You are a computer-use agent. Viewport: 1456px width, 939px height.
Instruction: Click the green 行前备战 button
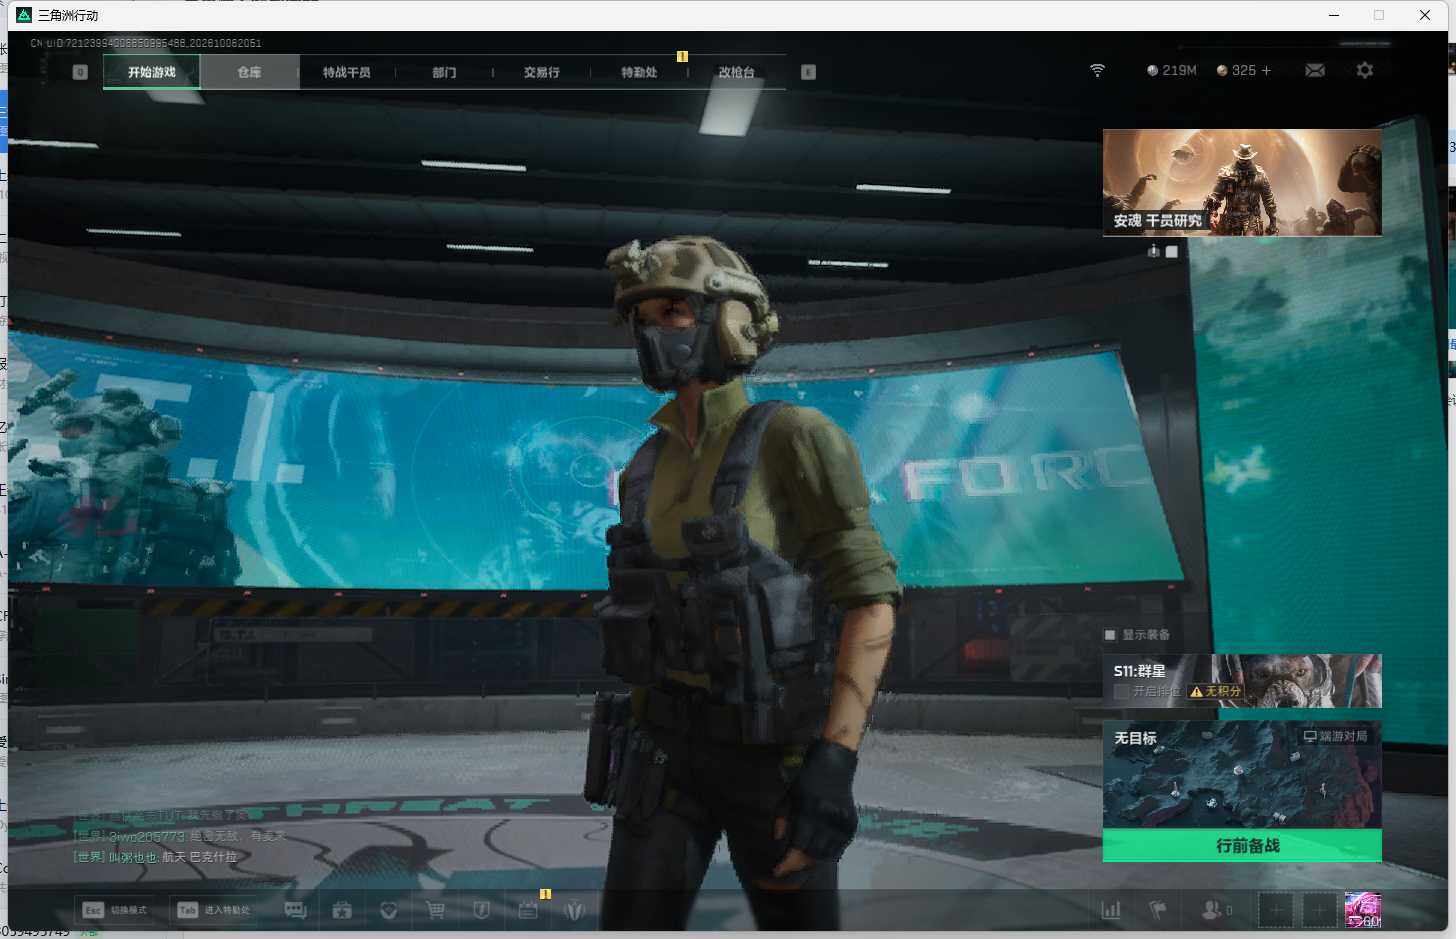tap(1242, 846)
